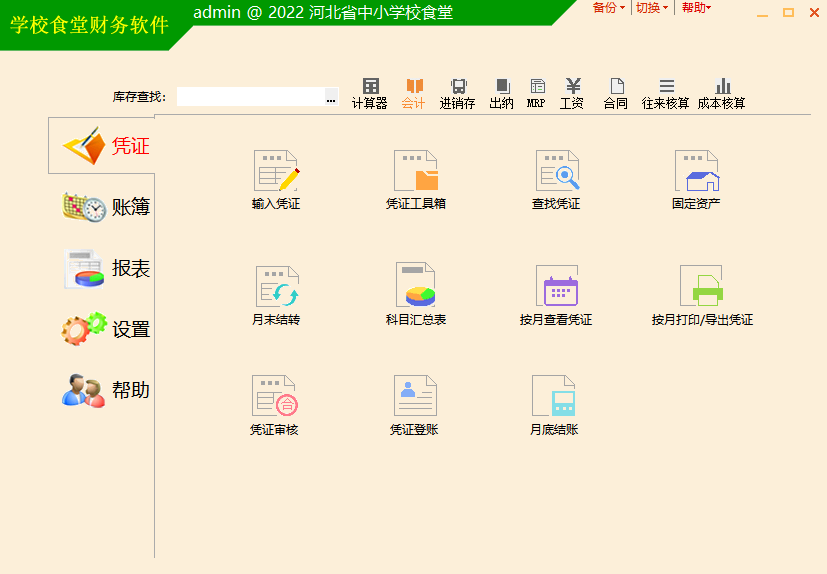827x574 pixels.
Task: Open 固定资产 fixed assets module
Action: 696,172
